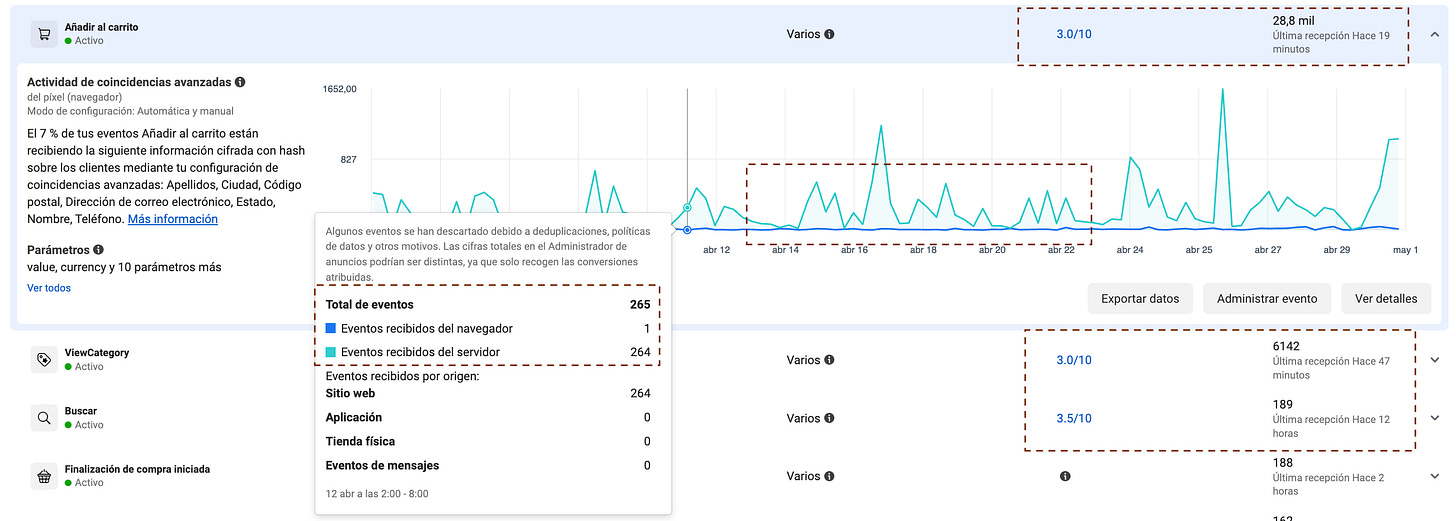Click the Sitio web origin row
This screenshot has height=521, width=1456.
(488, 394)
